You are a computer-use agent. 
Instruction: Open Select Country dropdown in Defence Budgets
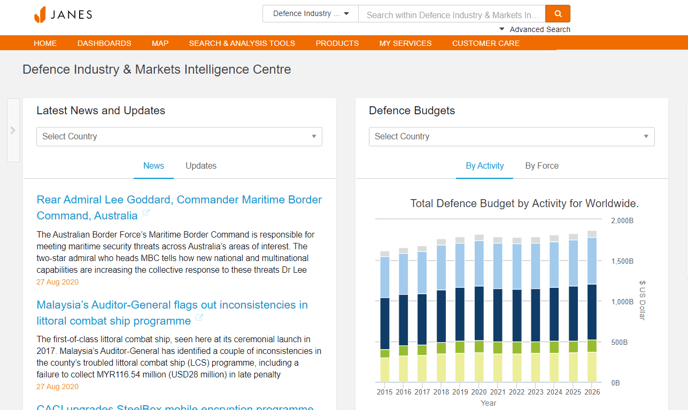pos(511,136)
